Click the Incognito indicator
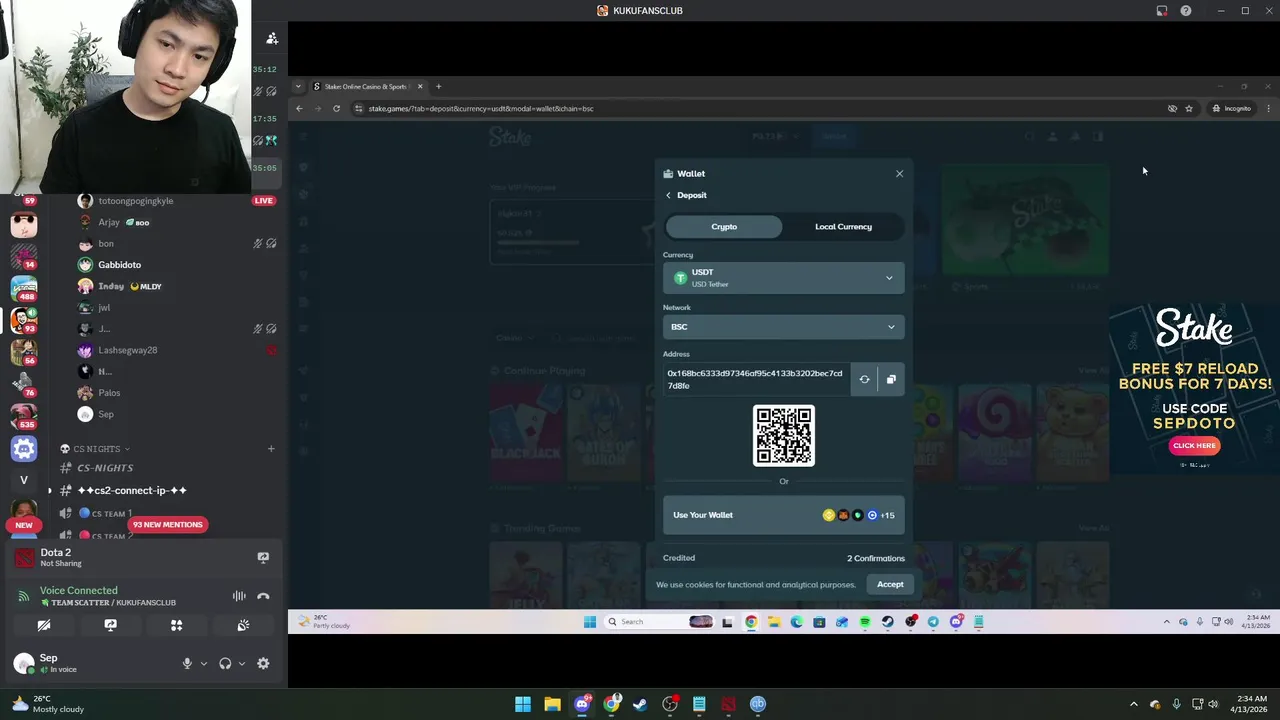Image resolution: width=1280 pixels, height=720 pixels. (x=1232, y=108)
